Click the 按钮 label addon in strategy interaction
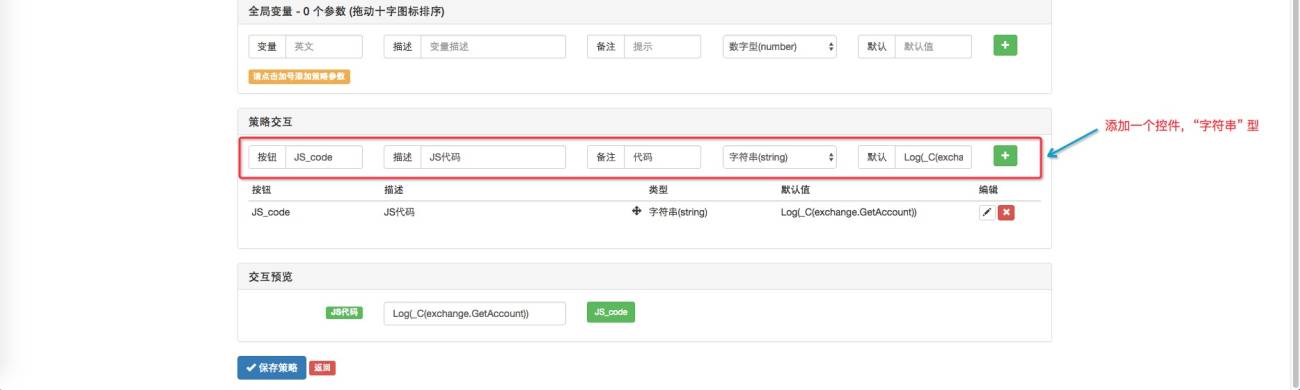 point(267,157)
